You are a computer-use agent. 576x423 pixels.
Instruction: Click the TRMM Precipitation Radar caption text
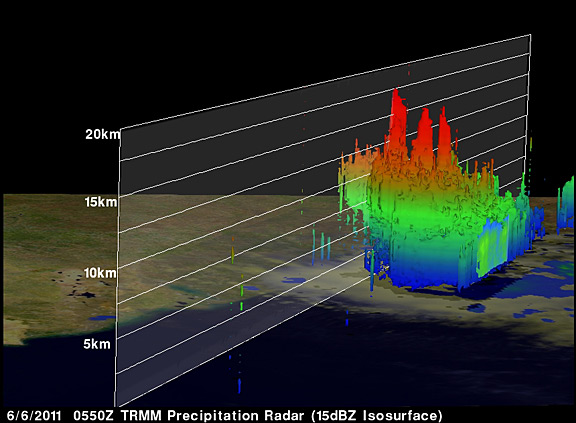pos(212,416)
